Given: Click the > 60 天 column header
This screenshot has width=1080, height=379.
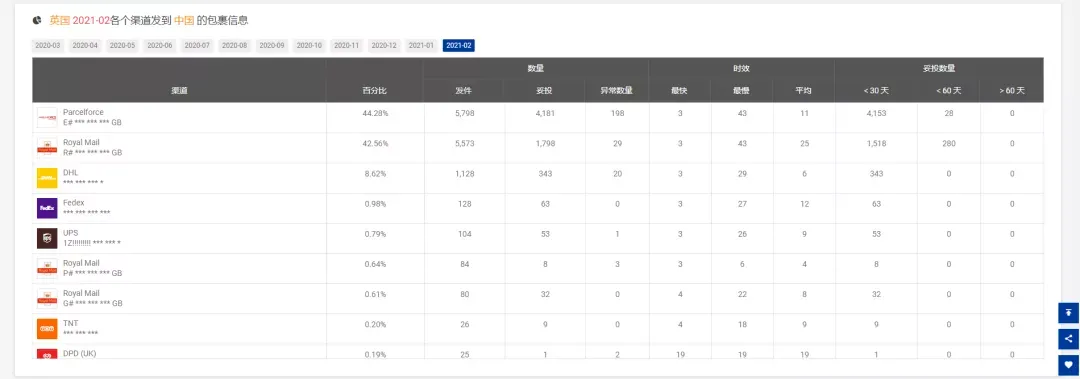Looking at the screenshot, I should (1012, 90).
